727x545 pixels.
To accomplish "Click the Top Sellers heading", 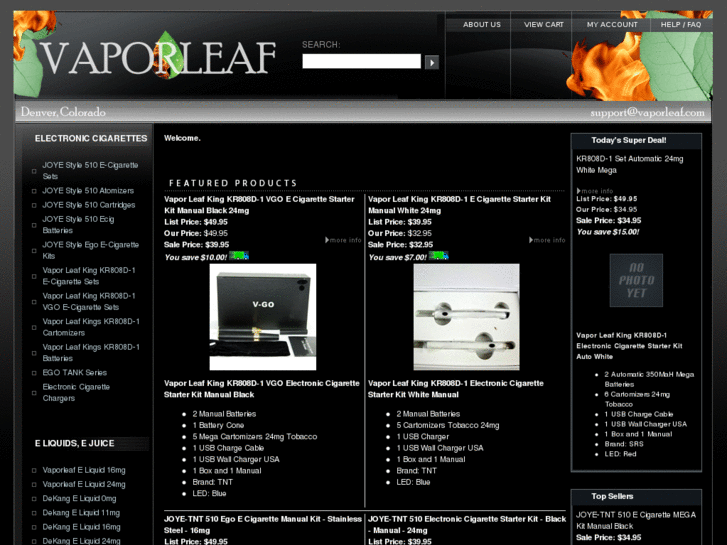I will pyautogui.click(x=612, y=496).
